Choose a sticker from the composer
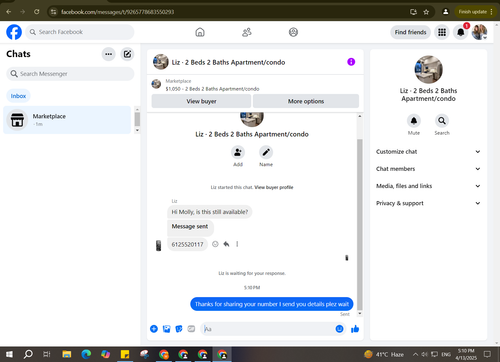The image size is (500, 362). pos(179,329)
